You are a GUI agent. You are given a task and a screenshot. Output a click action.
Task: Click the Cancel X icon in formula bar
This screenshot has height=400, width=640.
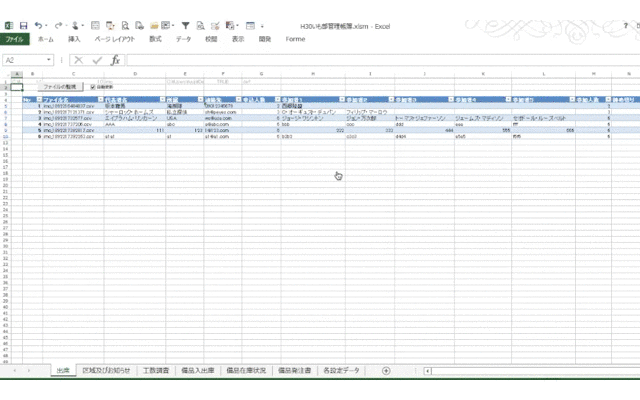(78, 60)
